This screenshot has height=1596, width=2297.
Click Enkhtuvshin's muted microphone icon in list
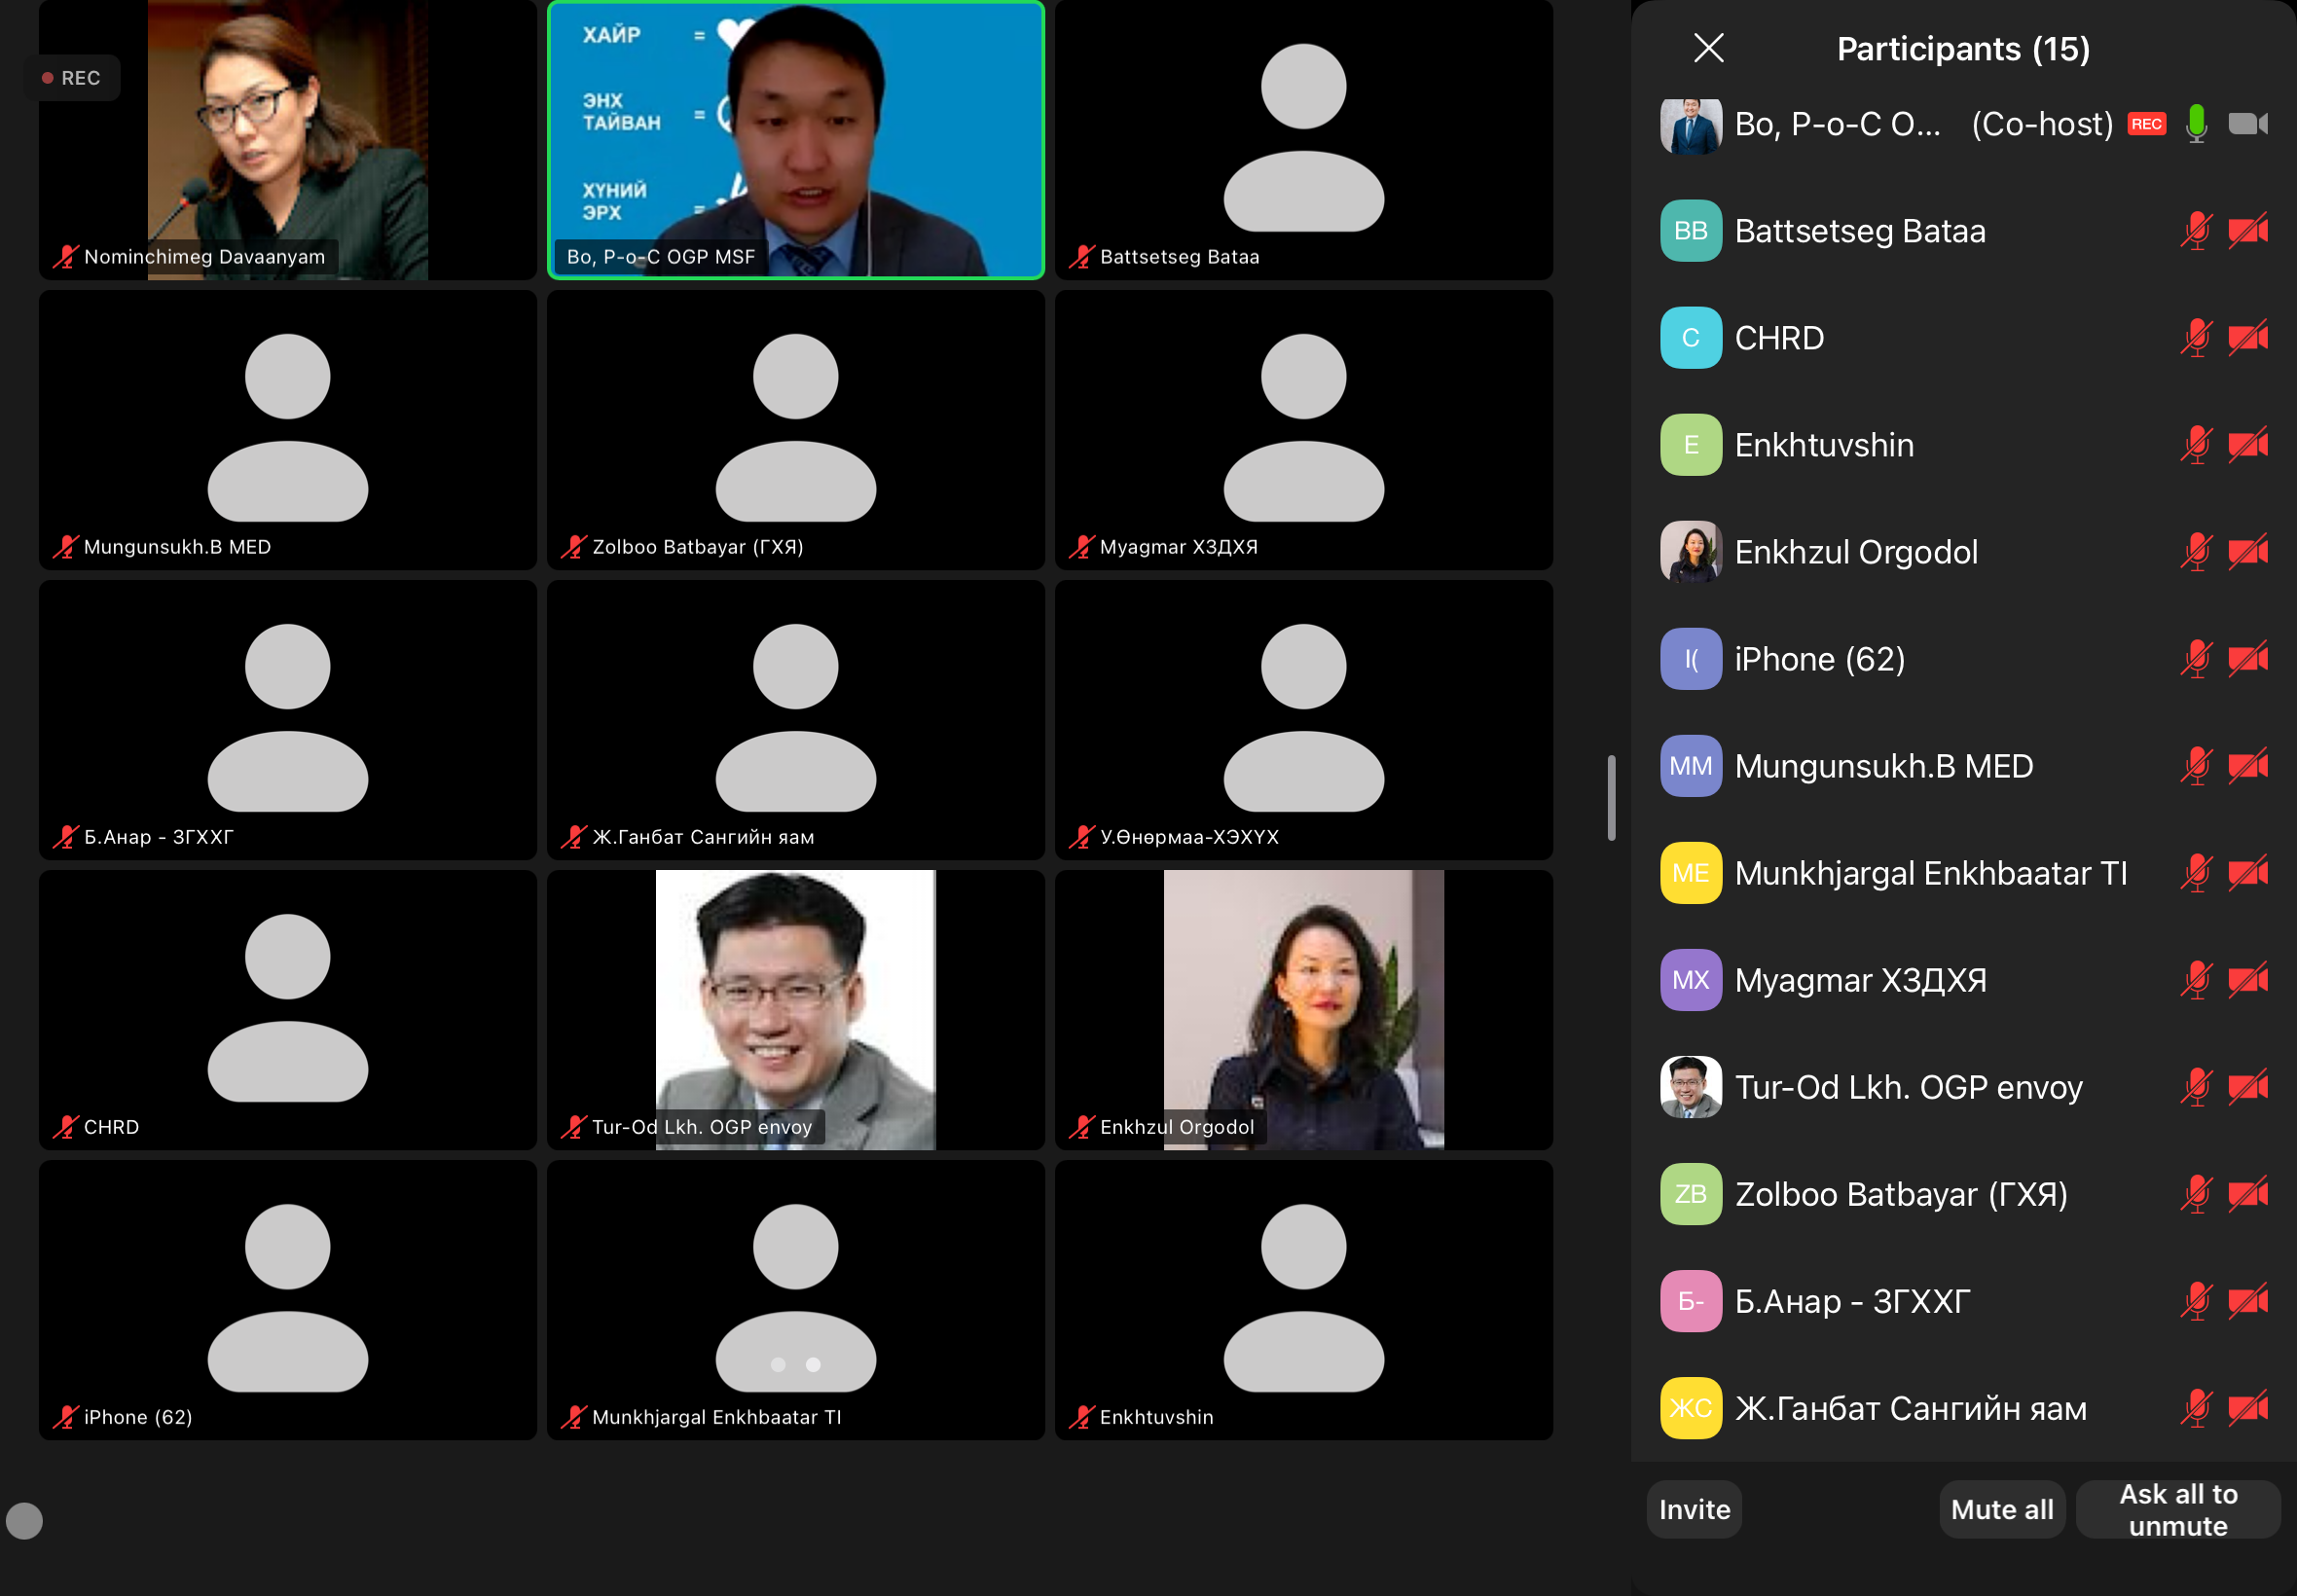tap(2196, 445)
